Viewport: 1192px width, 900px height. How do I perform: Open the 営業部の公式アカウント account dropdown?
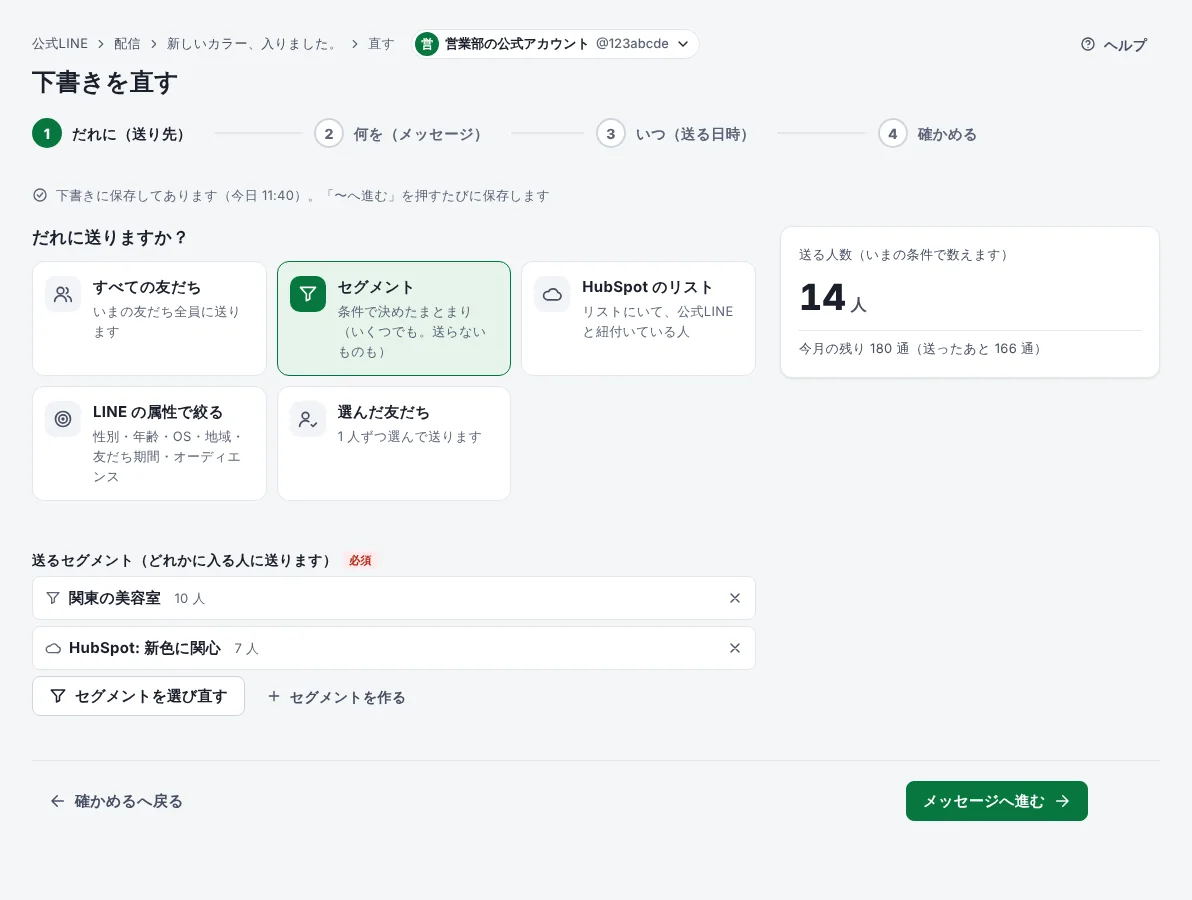[555, 44]
